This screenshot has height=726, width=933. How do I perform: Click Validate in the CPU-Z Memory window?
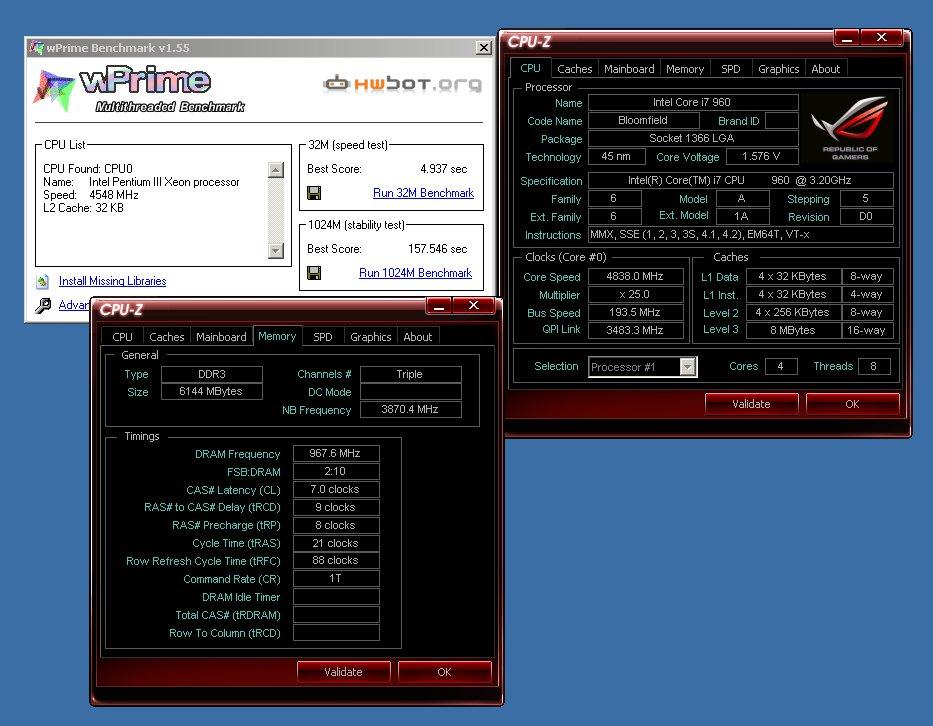(x=343, y=672)
